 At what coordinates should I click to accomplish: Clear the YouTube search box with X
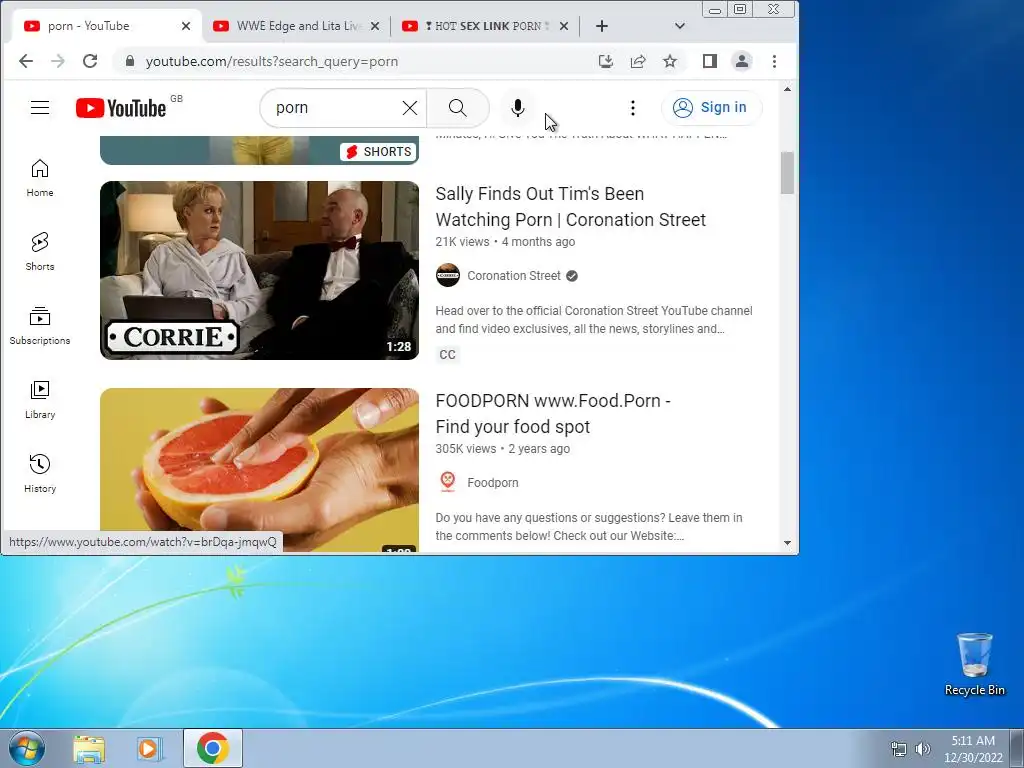409,108
